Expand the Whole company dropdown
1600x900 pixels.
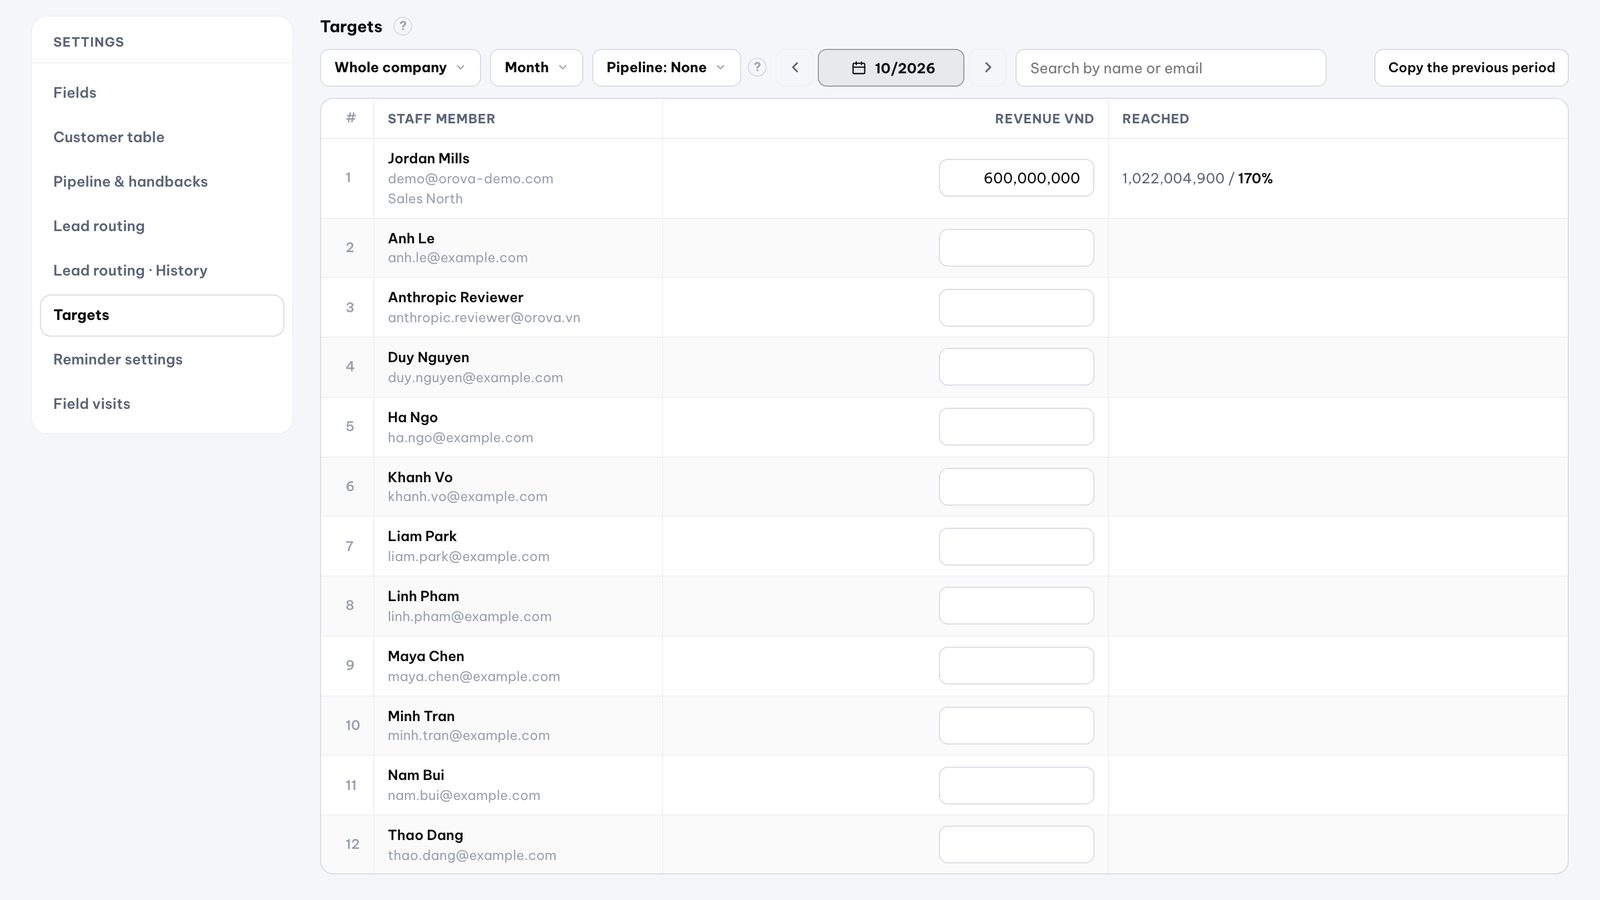pyautogui.click(x=400, y=67)
